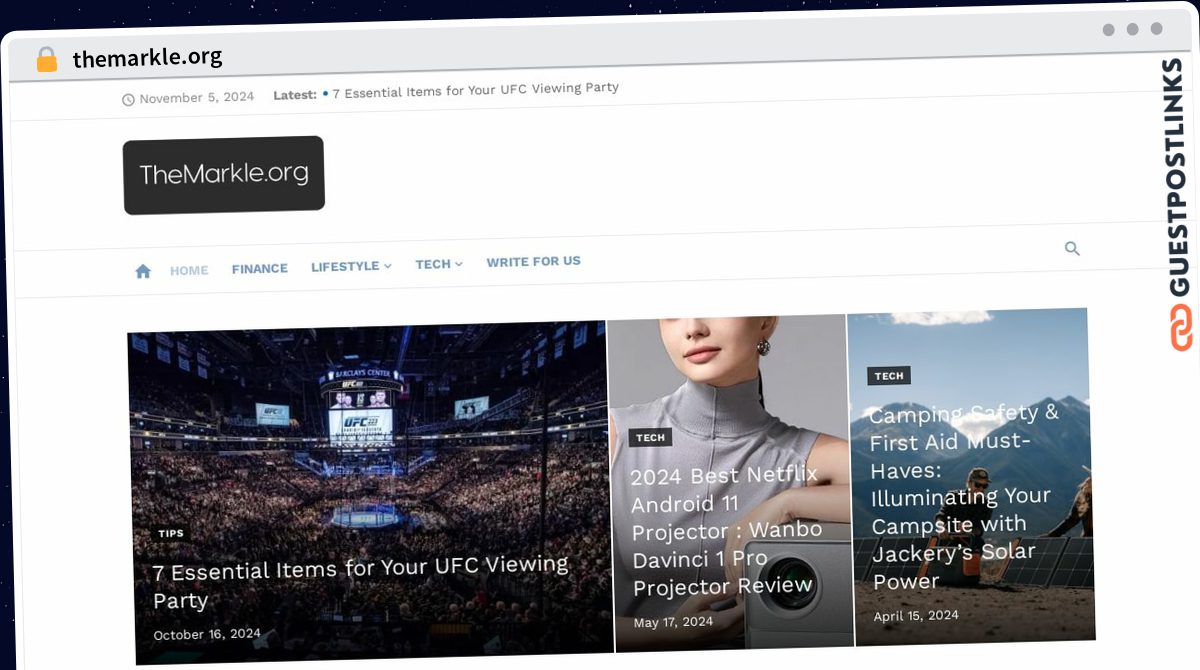Viewport: 1200px width, 670px height.
Task: Click TECH tag on camping article
Action: tap(889, 376)
